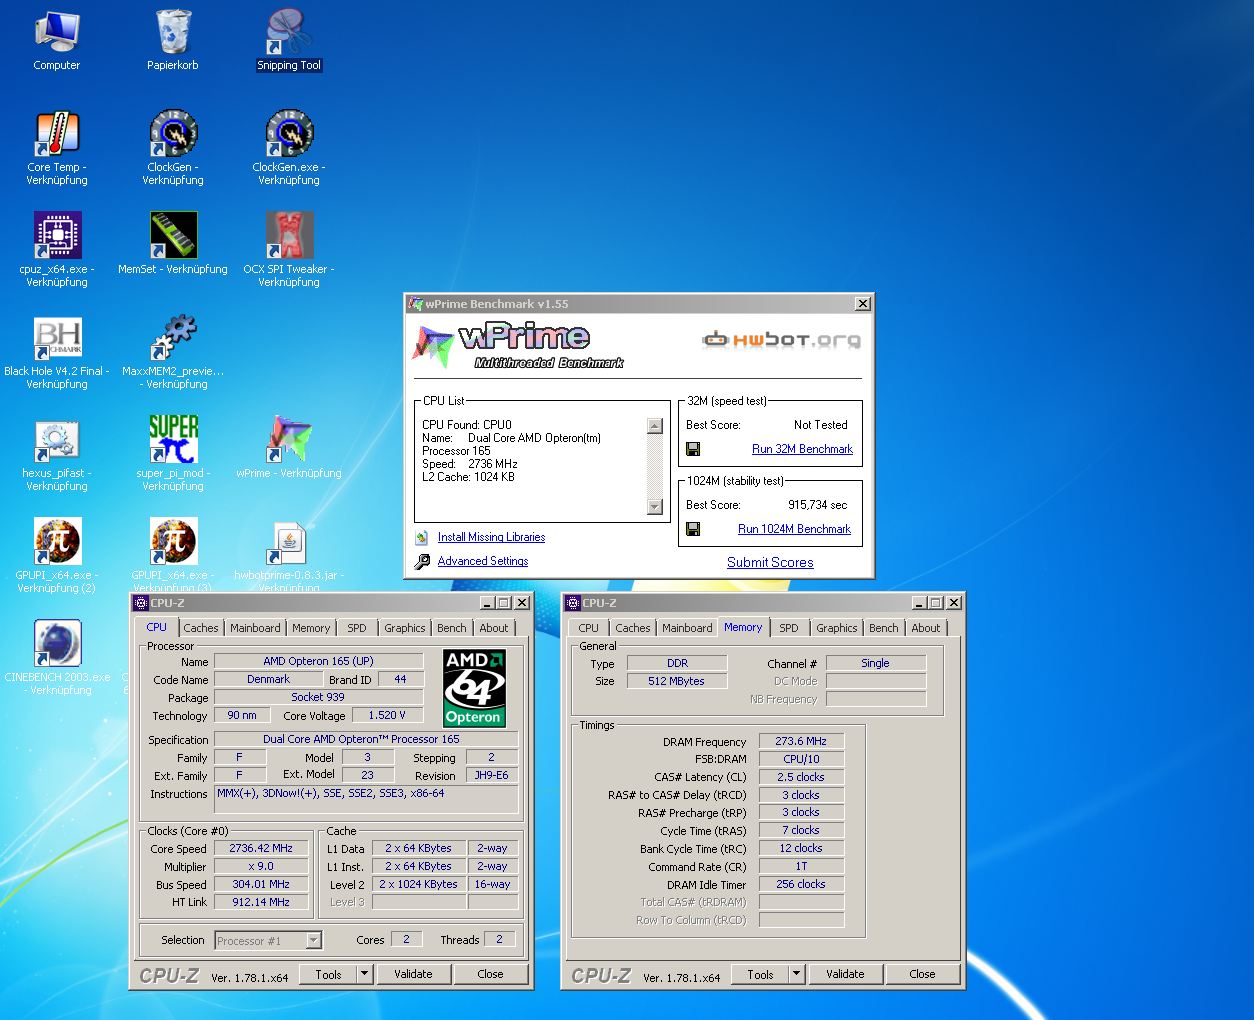Click the Core Speed value 2736.42 MHz
This screenshot has width=1254, height=1020.
pyautogui.click(x=261, y=848)
